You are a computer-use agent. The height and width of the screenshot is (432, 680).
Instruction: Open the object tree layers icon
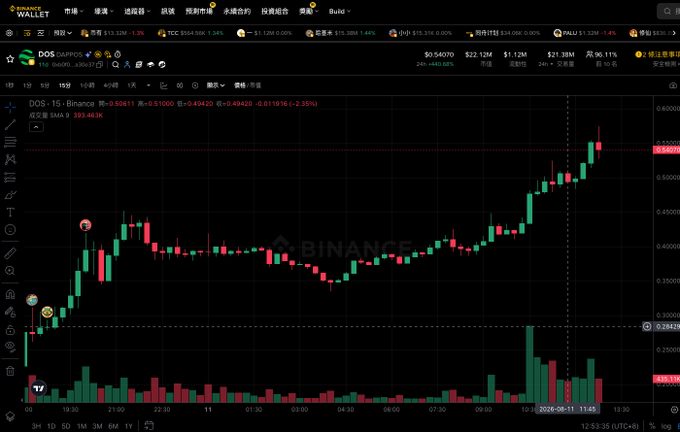click(10, 416)
